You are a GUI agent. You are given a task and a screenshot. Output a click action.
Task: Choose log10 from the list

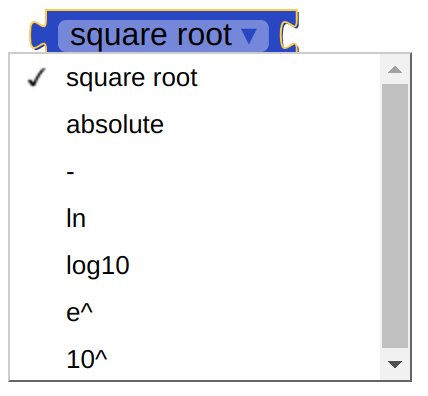[195, 266]
